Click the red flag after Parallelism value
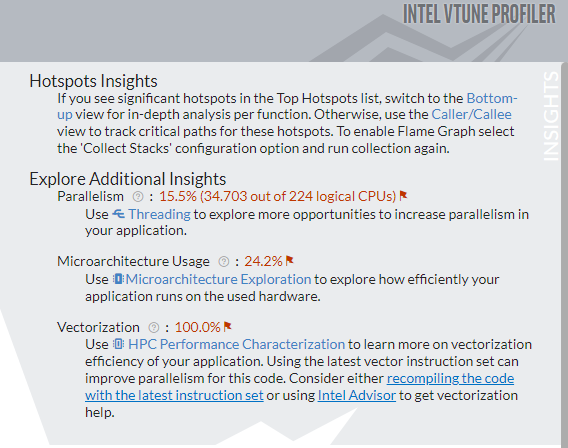Viewport: 568px width, 448px height. coord(403,196)
